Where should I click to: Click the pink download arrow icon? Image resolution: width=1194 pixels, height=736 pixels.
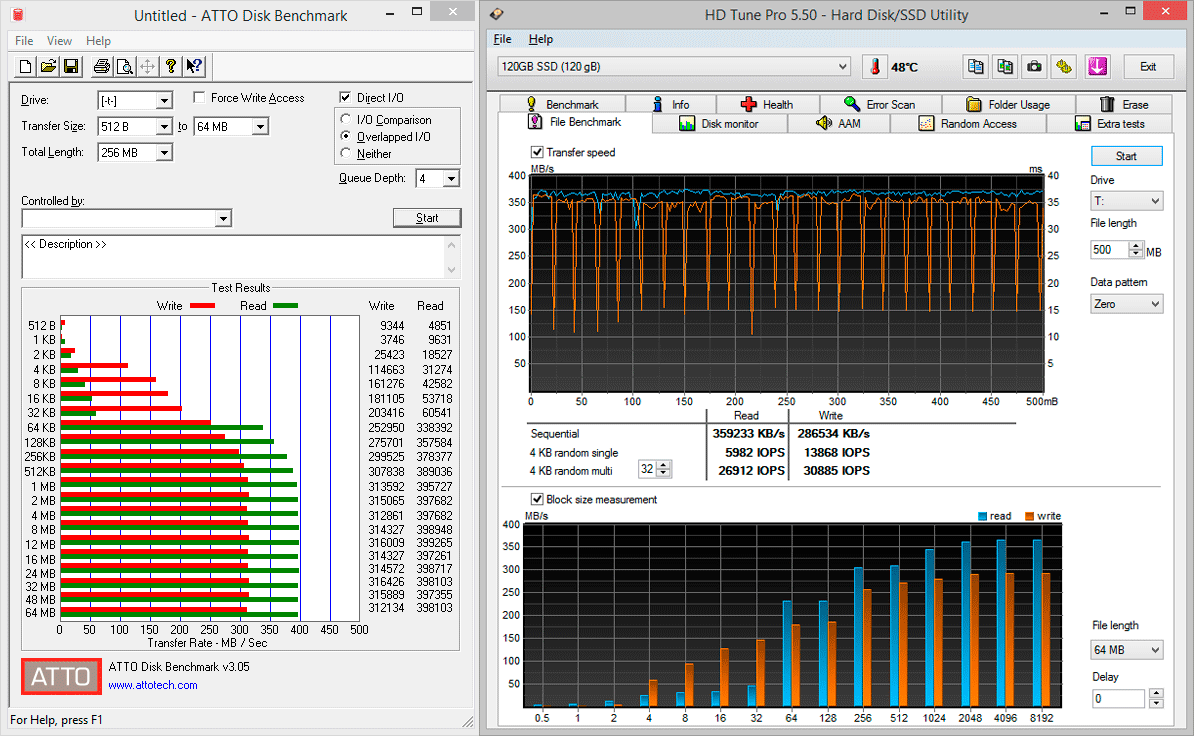[1097, 67]
